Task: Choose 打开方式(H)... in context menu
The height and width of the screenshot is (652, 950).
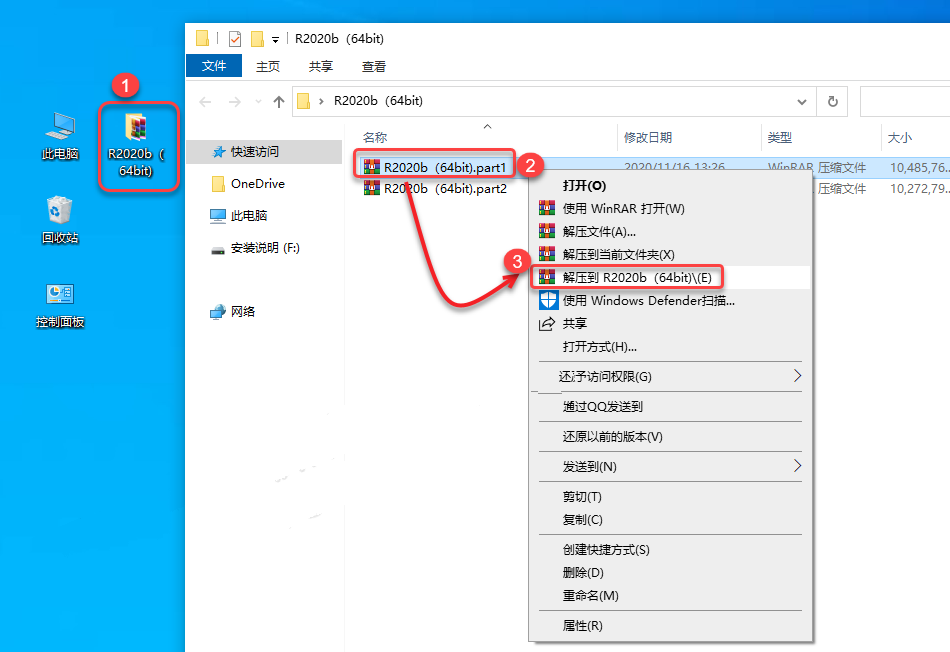Action: pos(669,347)
